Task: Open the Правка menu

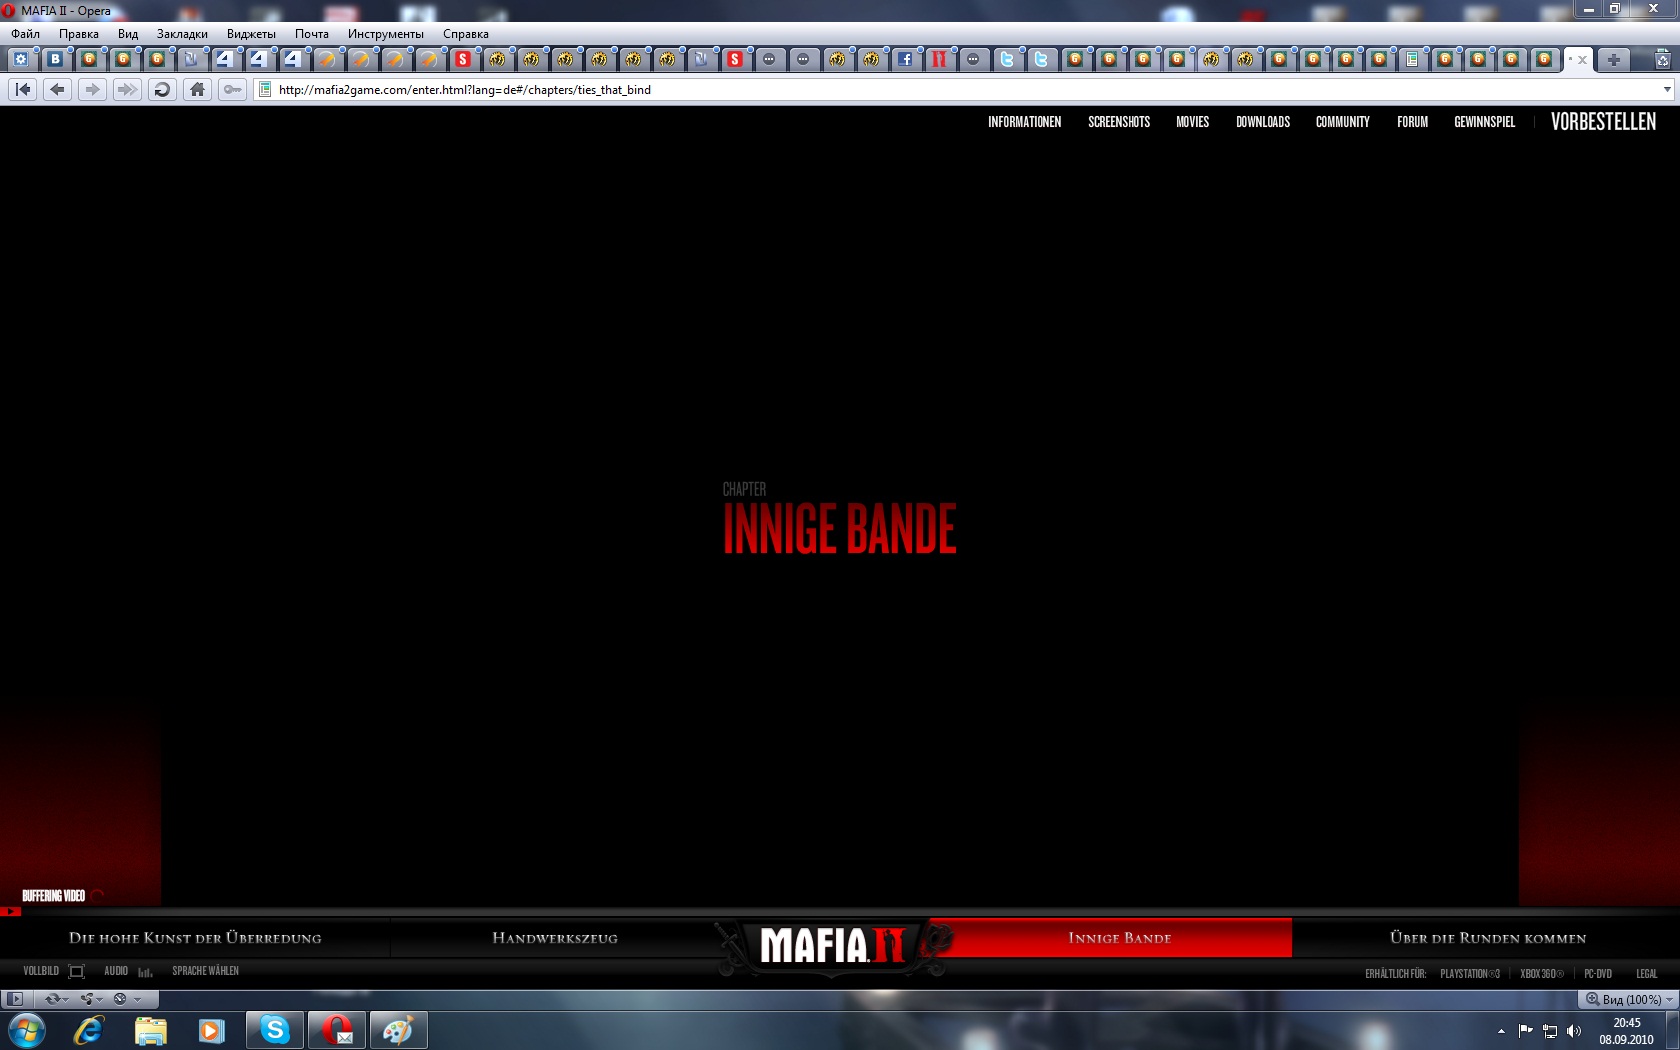Action: pos(79,34)
